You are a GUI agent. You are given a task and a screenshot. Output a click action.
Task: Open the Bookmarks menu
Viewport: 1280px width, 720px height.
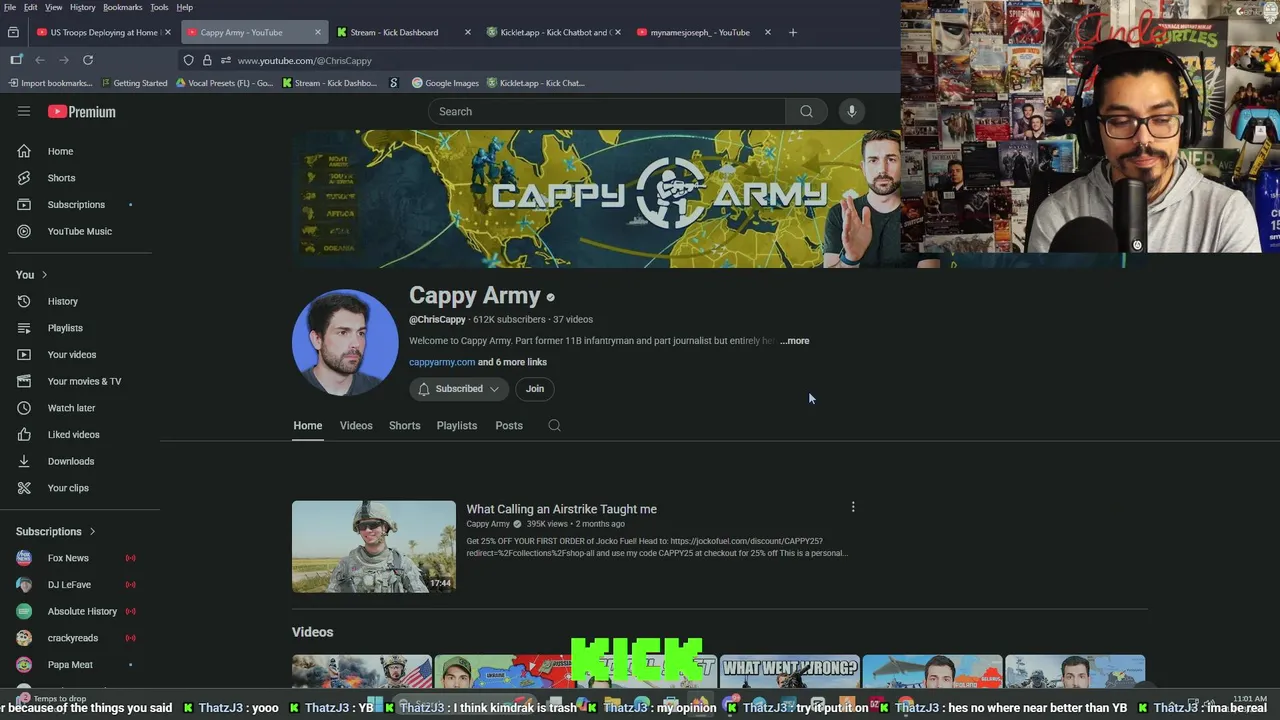123,7
